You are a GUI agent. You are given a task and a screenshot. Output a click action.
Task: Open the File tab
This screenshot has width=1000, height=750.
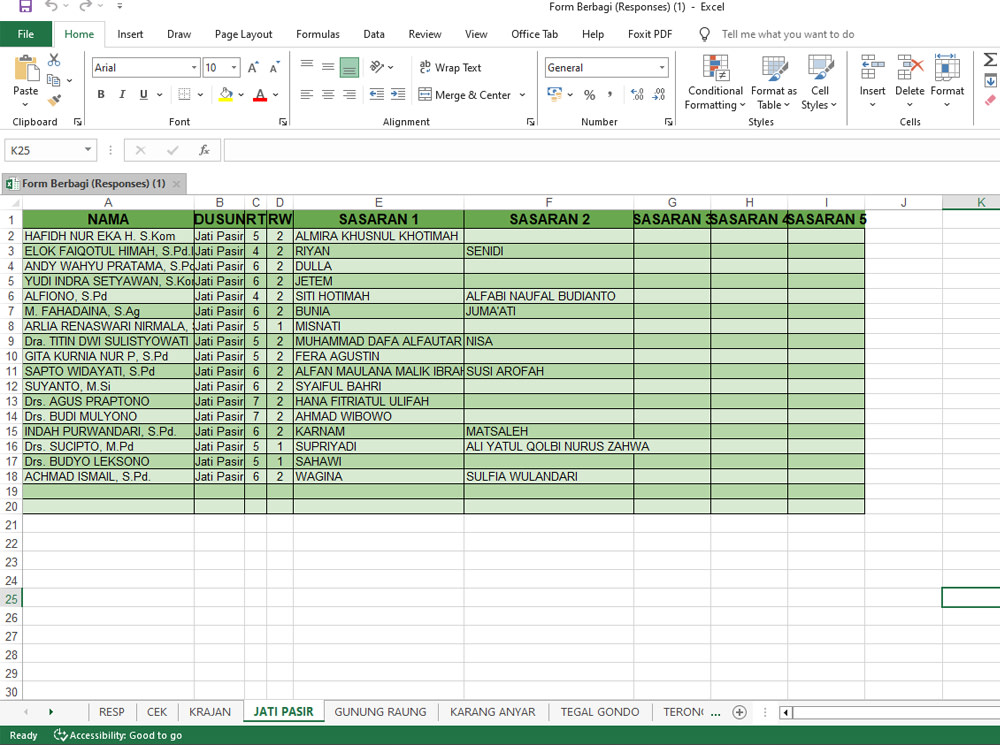(26, 34)
